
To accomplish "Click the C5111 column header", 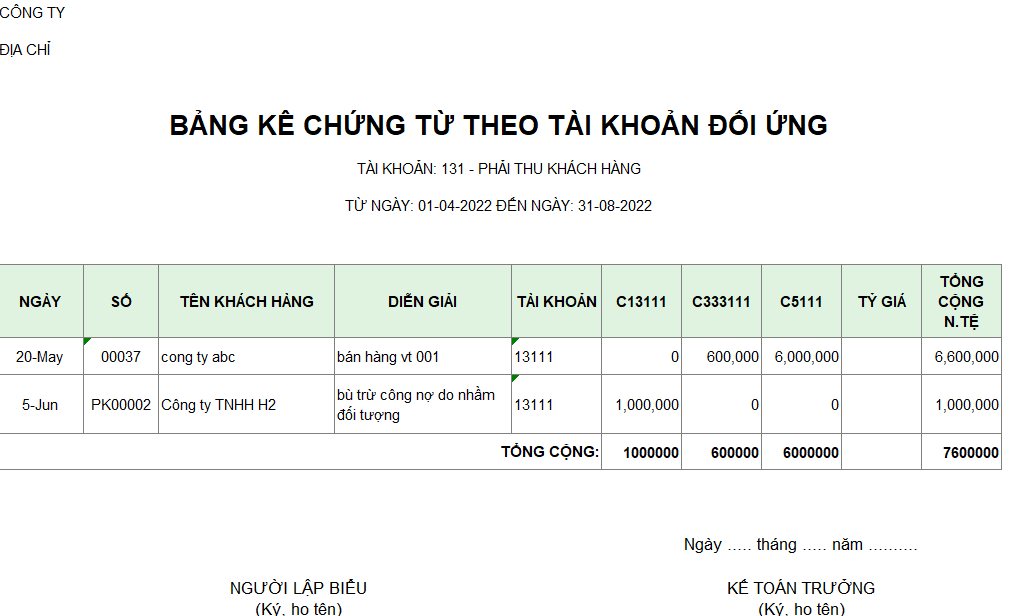I will (801, 302).
